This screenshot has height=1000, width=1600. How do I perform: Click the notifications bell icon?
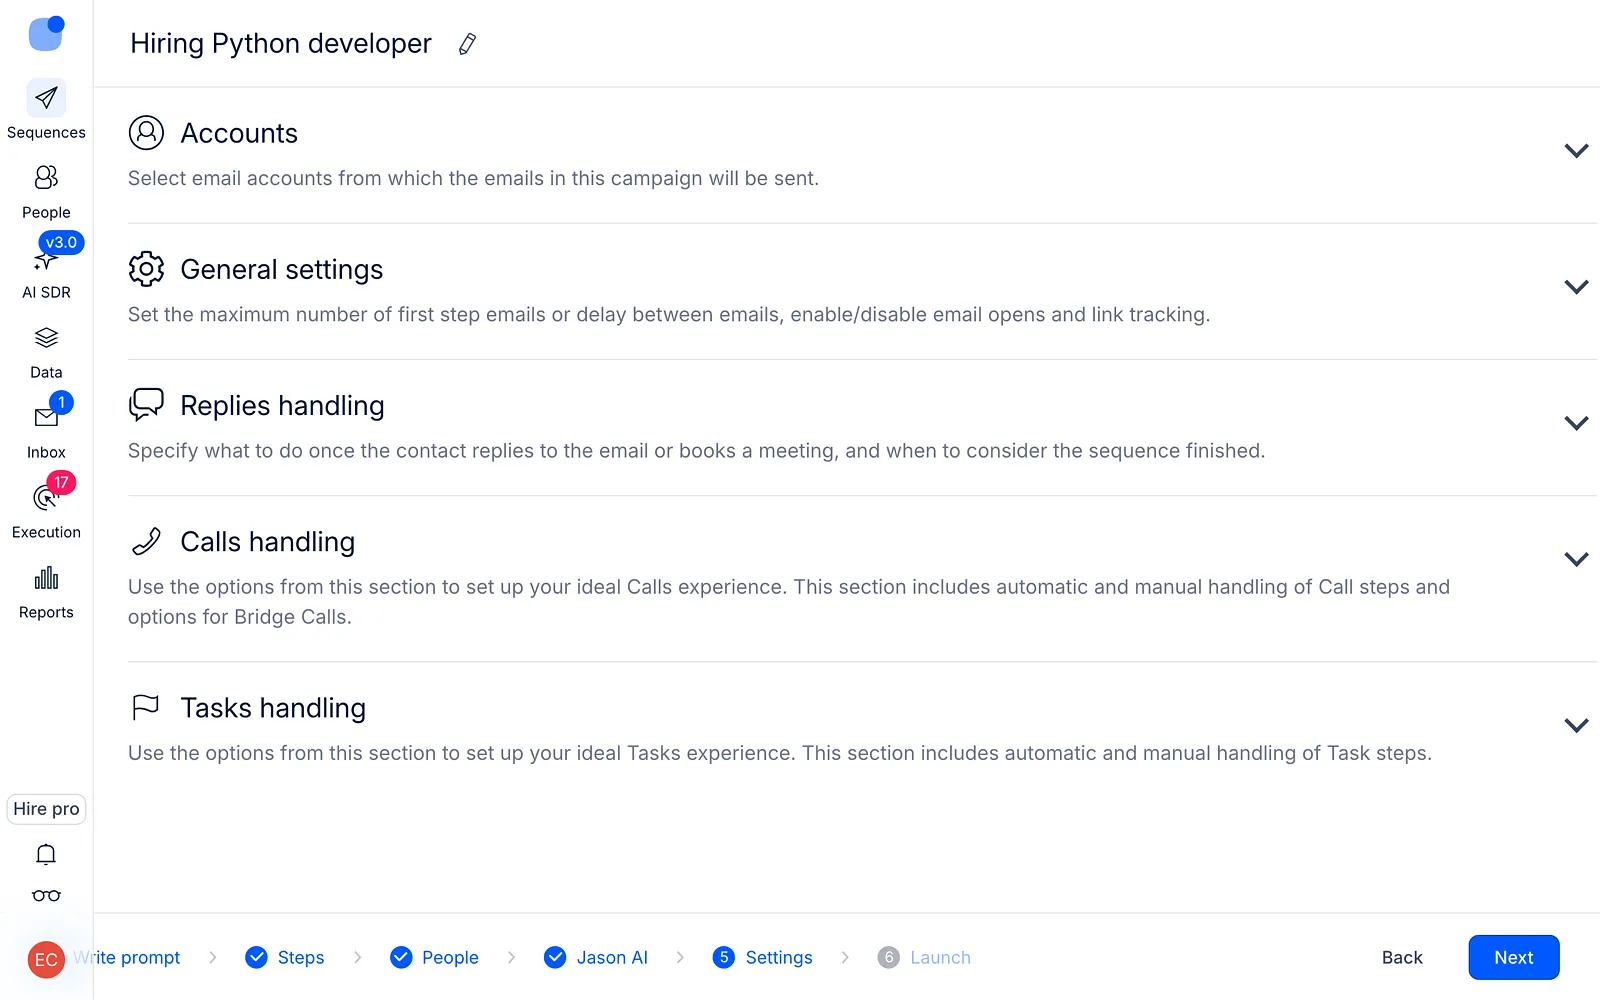tap(46, 854)
